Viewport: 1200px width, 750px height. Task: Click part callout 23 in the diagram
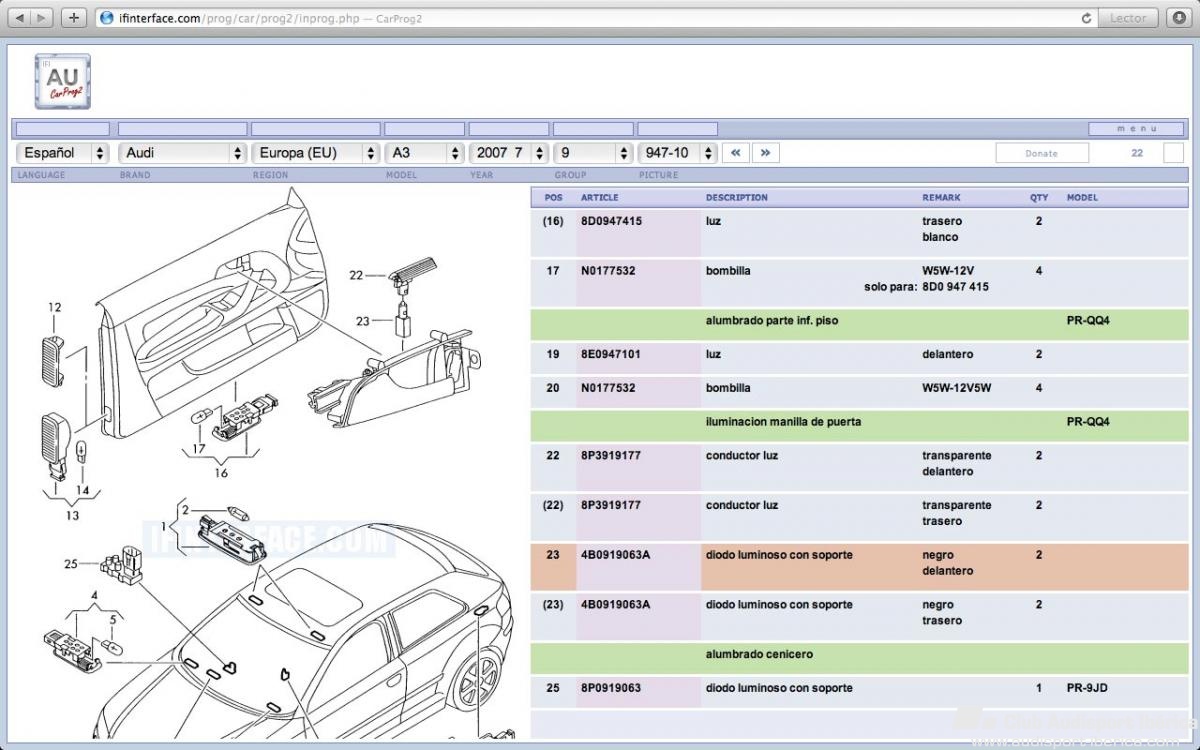click(x=362, y=321)
